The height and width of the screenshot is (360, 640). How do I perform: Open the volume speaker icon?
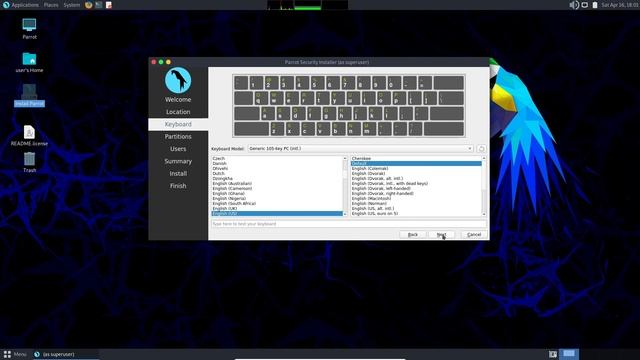(574, 5)
